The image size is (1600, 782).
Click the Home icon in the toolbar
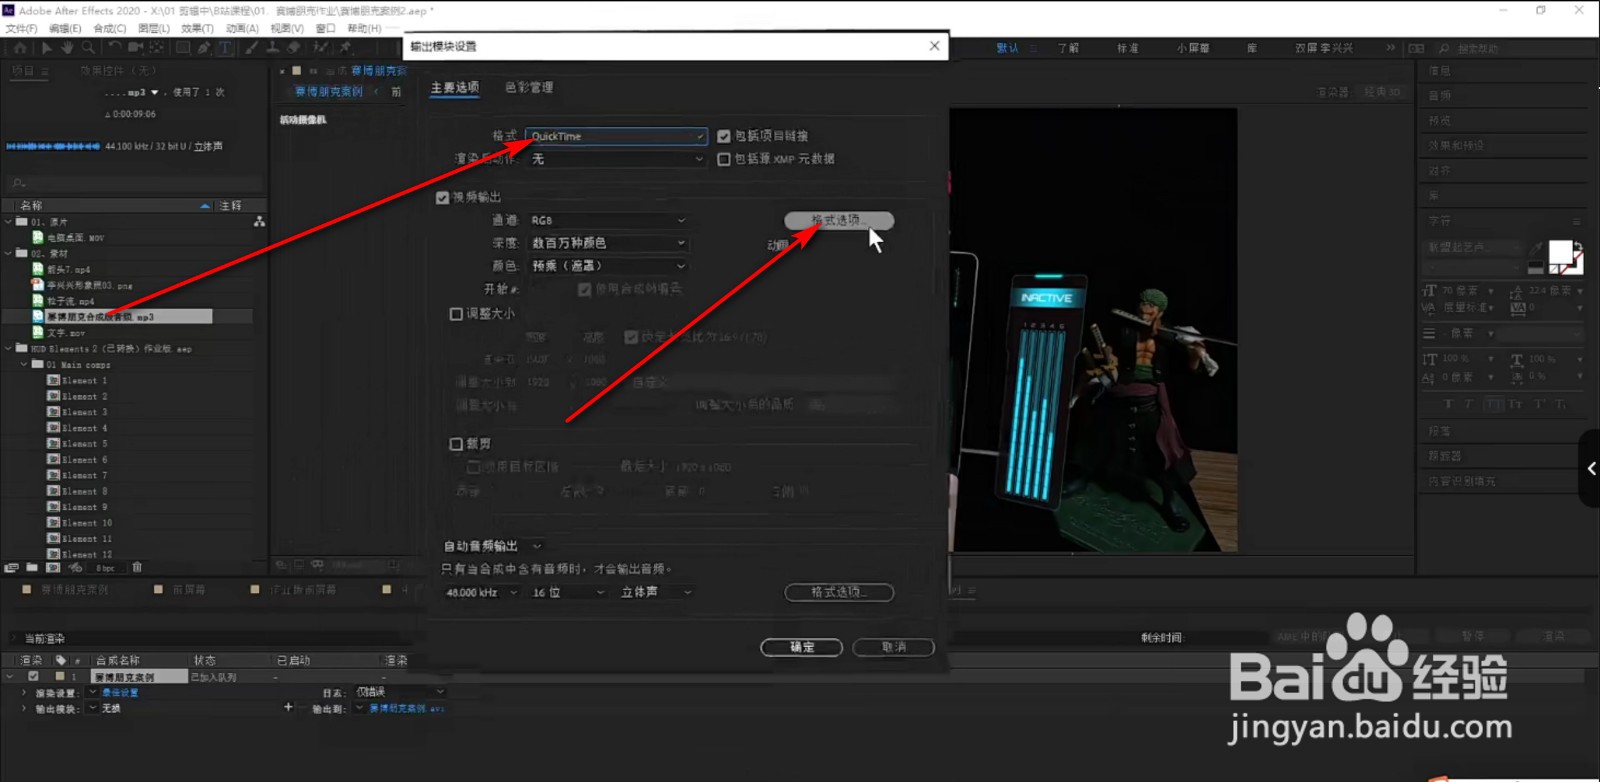point(20,47)
